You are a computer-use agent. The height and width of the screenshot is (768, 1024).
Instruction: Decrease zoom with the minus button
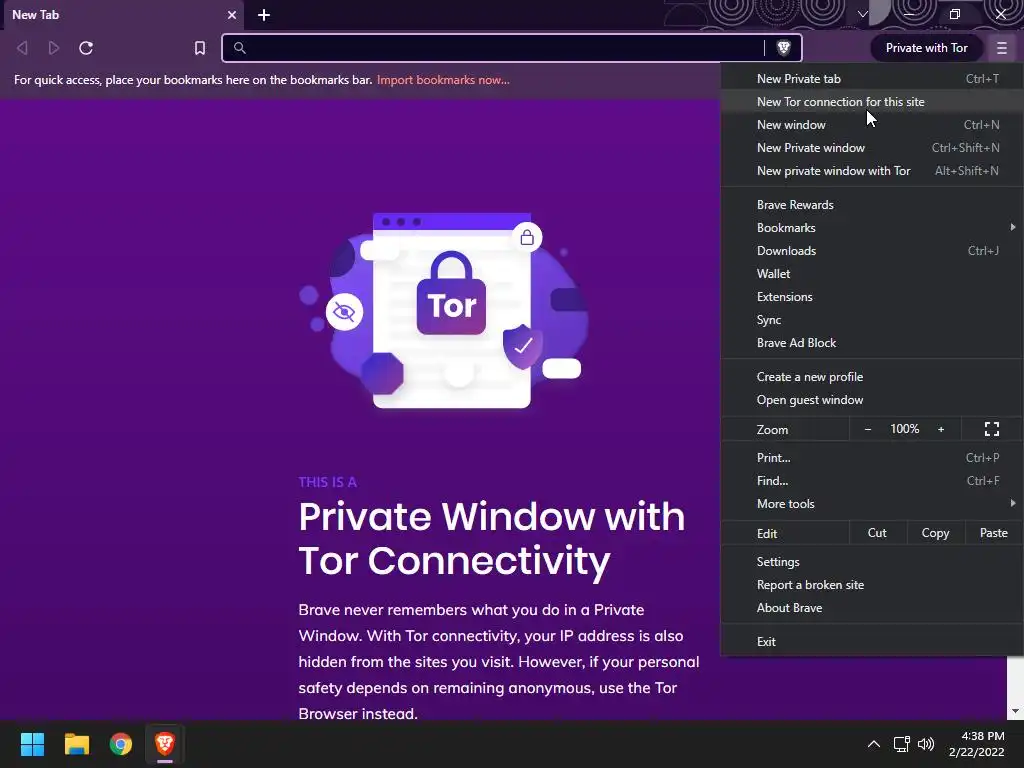click(868, 429)
